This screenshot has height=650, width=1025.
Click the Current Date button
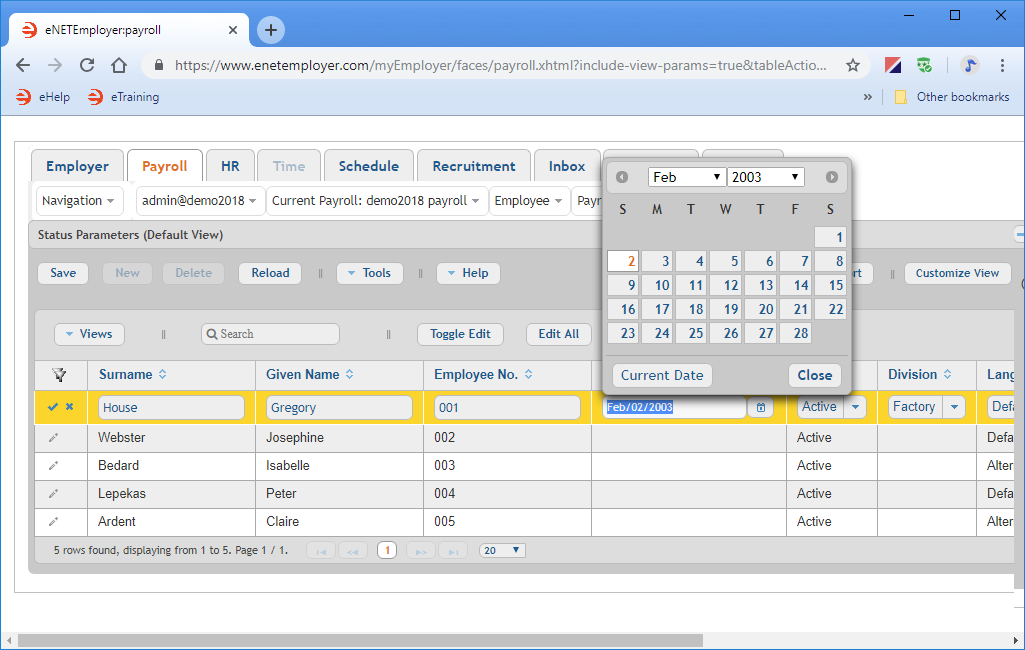(661, 375)
